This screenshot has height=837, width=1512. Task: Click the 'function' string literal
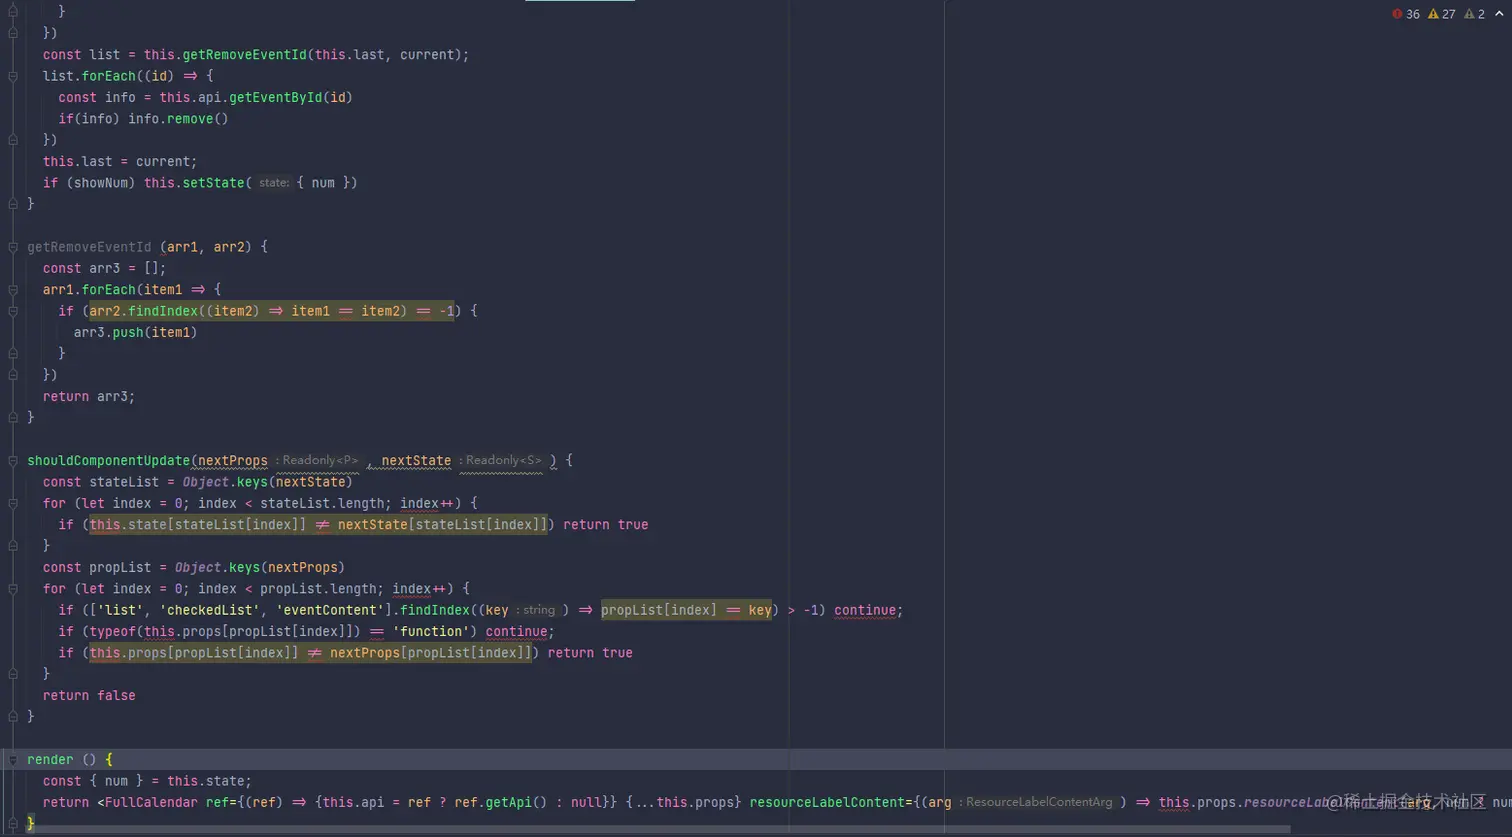point(431,631)
